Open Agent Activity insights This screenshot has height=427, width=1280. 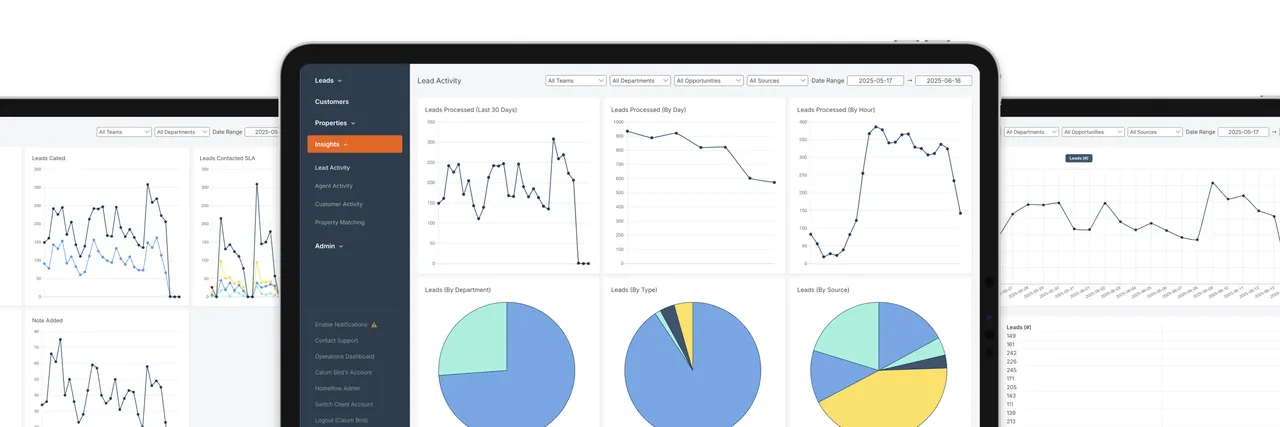click(x=334, y=186)
